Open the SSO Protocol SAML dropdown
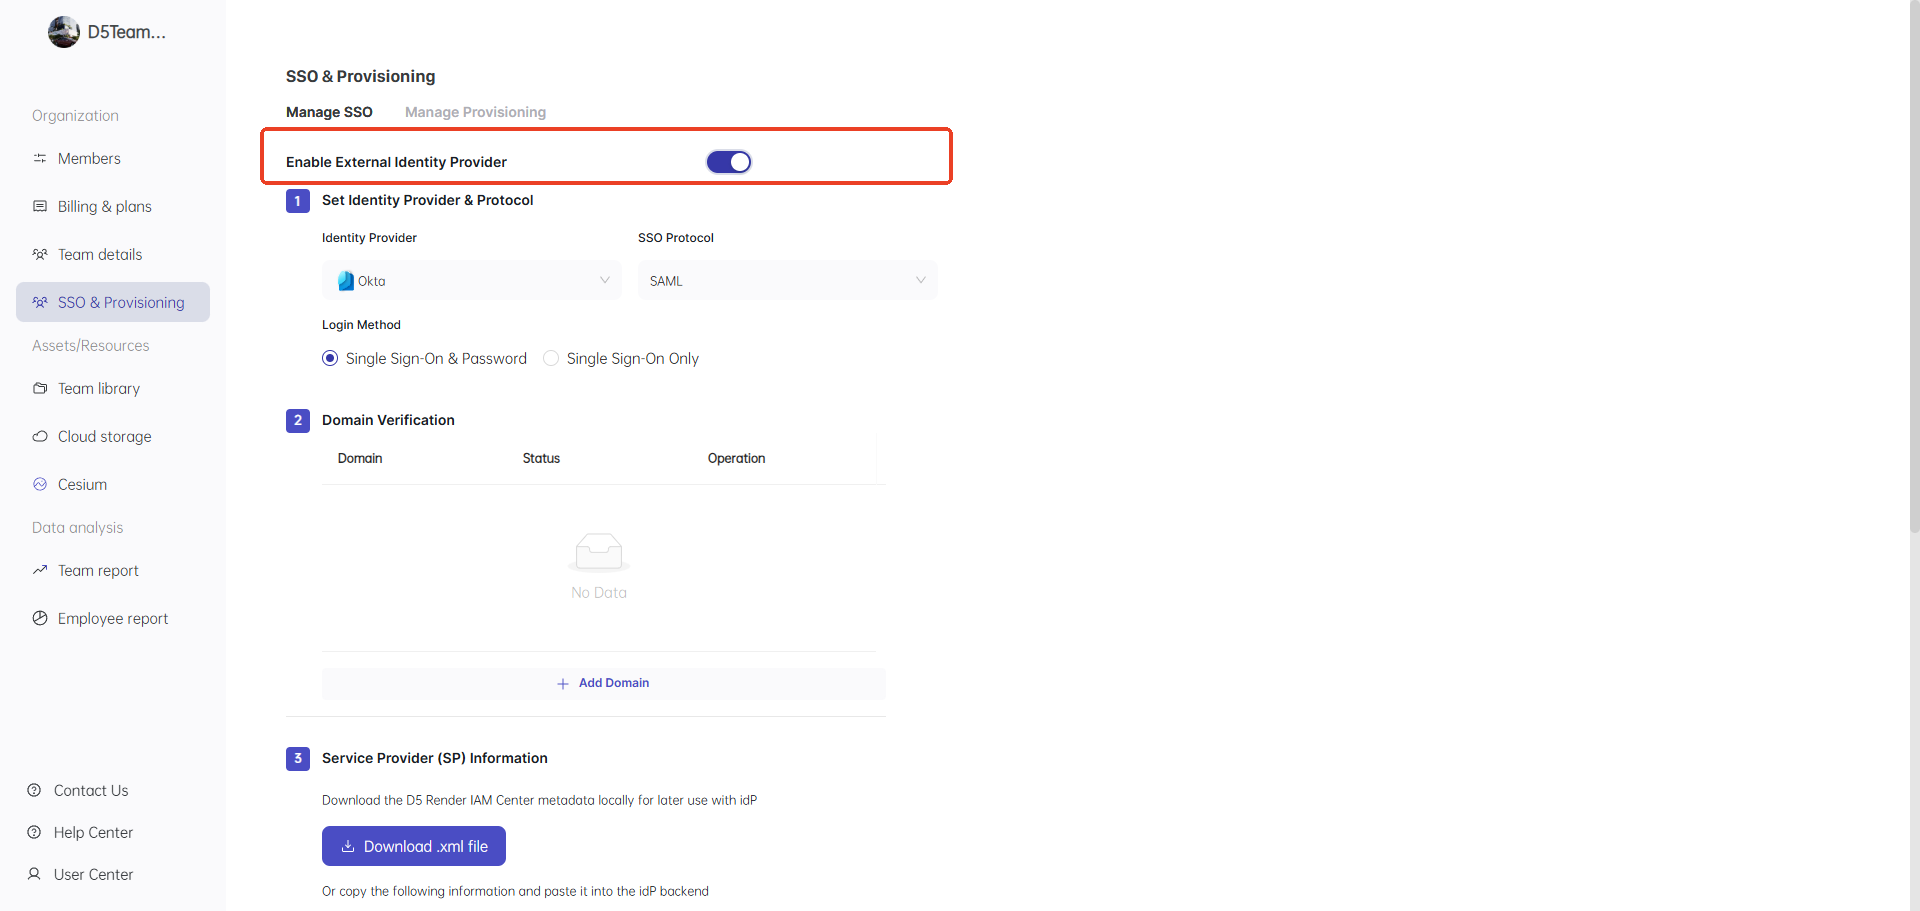Viewport: 1920px width, 911px height. (787, 281)
